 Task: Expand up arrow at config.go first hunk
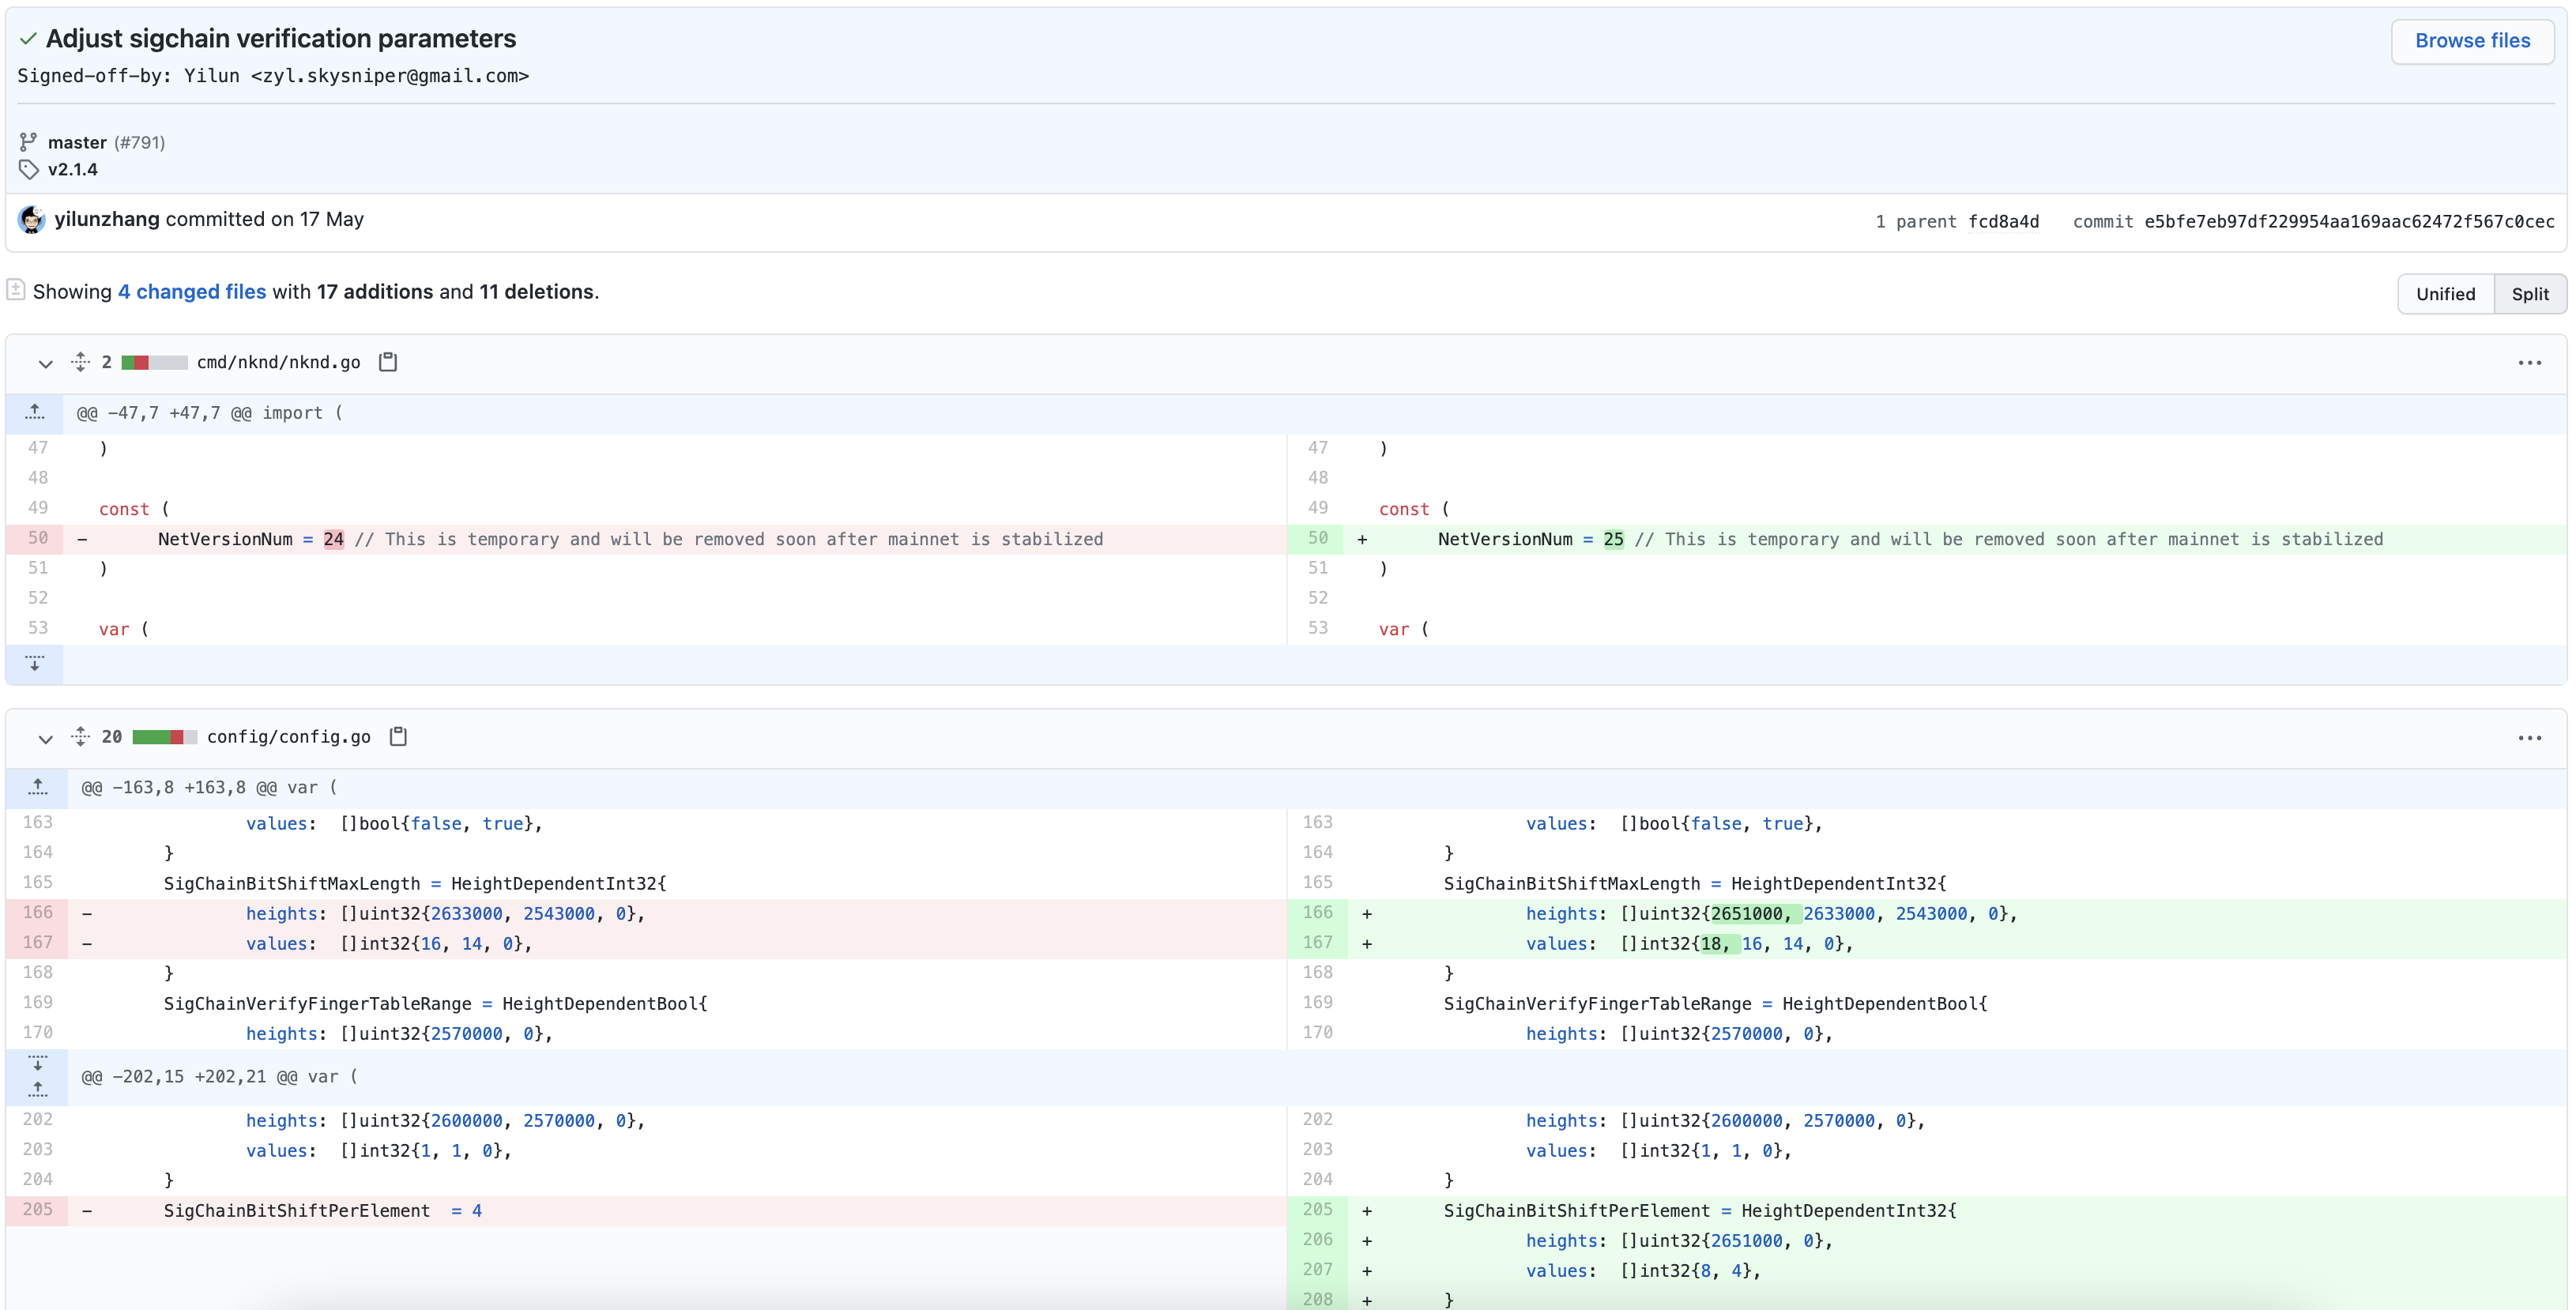pyautogui.click(x=37, y=788)
